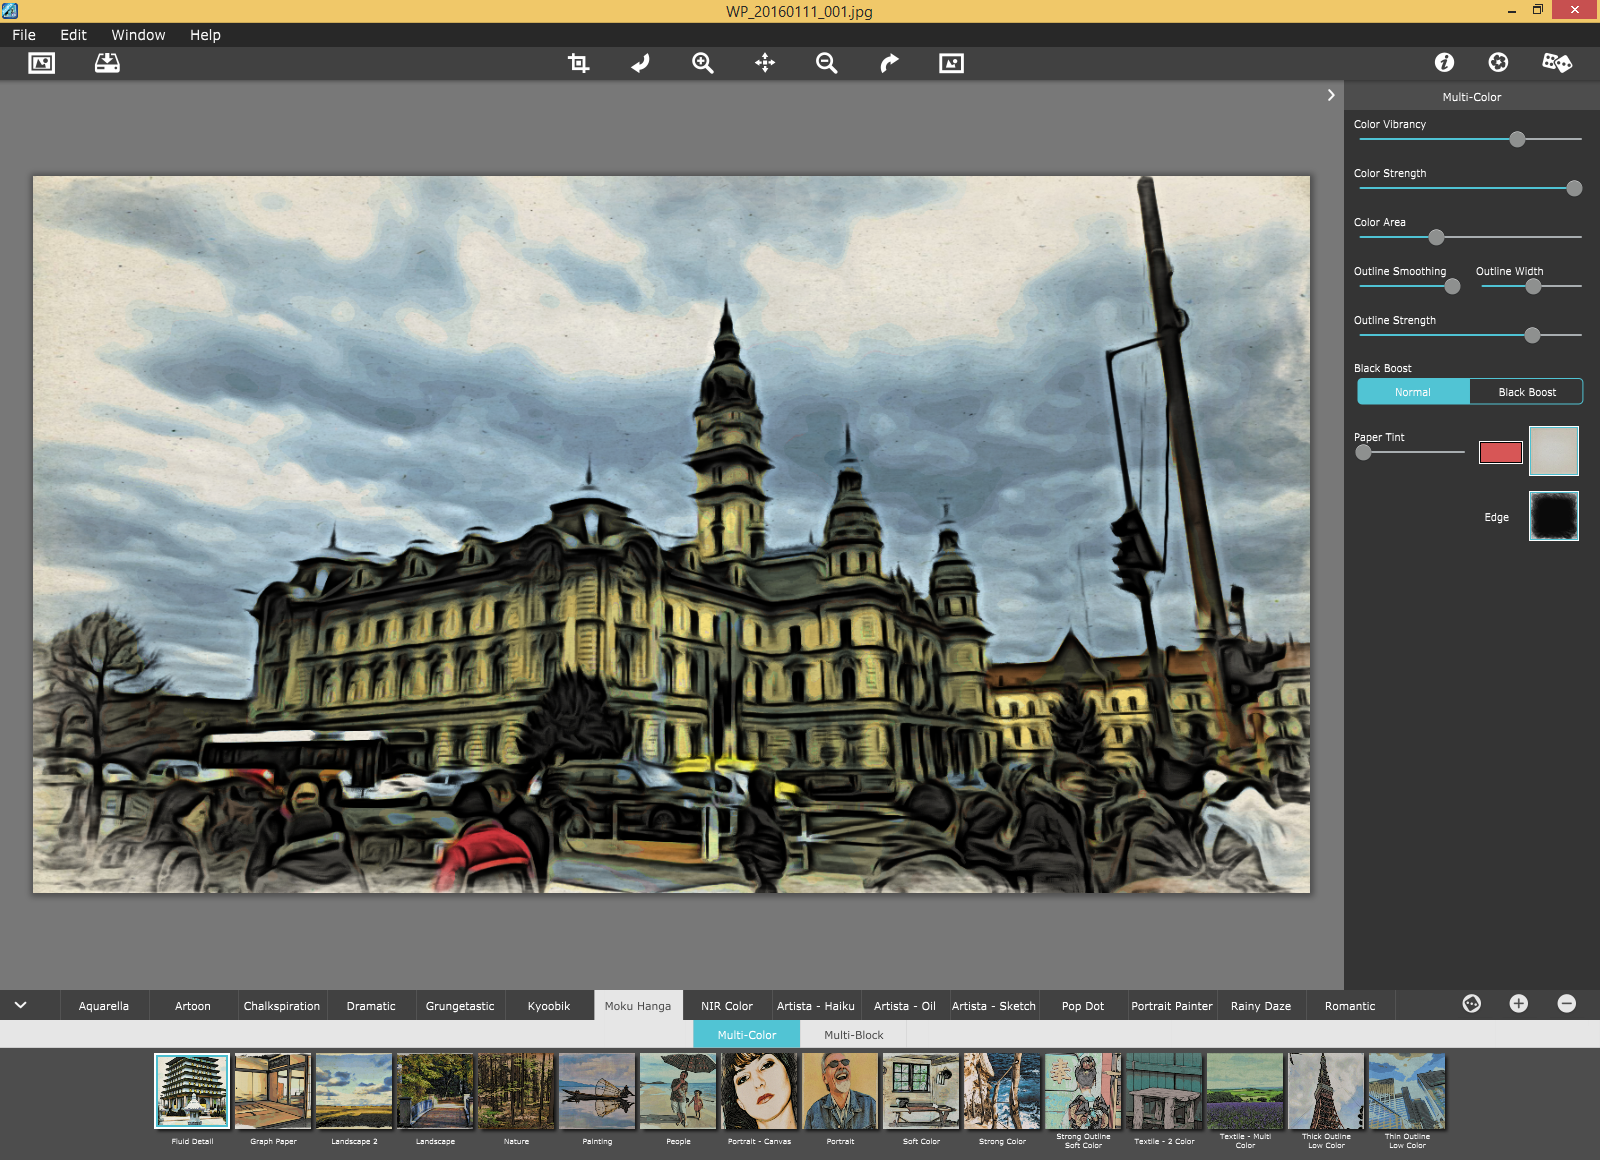Select the Moku Hanga category
This screenshot has width=1600, height=1160.
[x=638, y=1006]
